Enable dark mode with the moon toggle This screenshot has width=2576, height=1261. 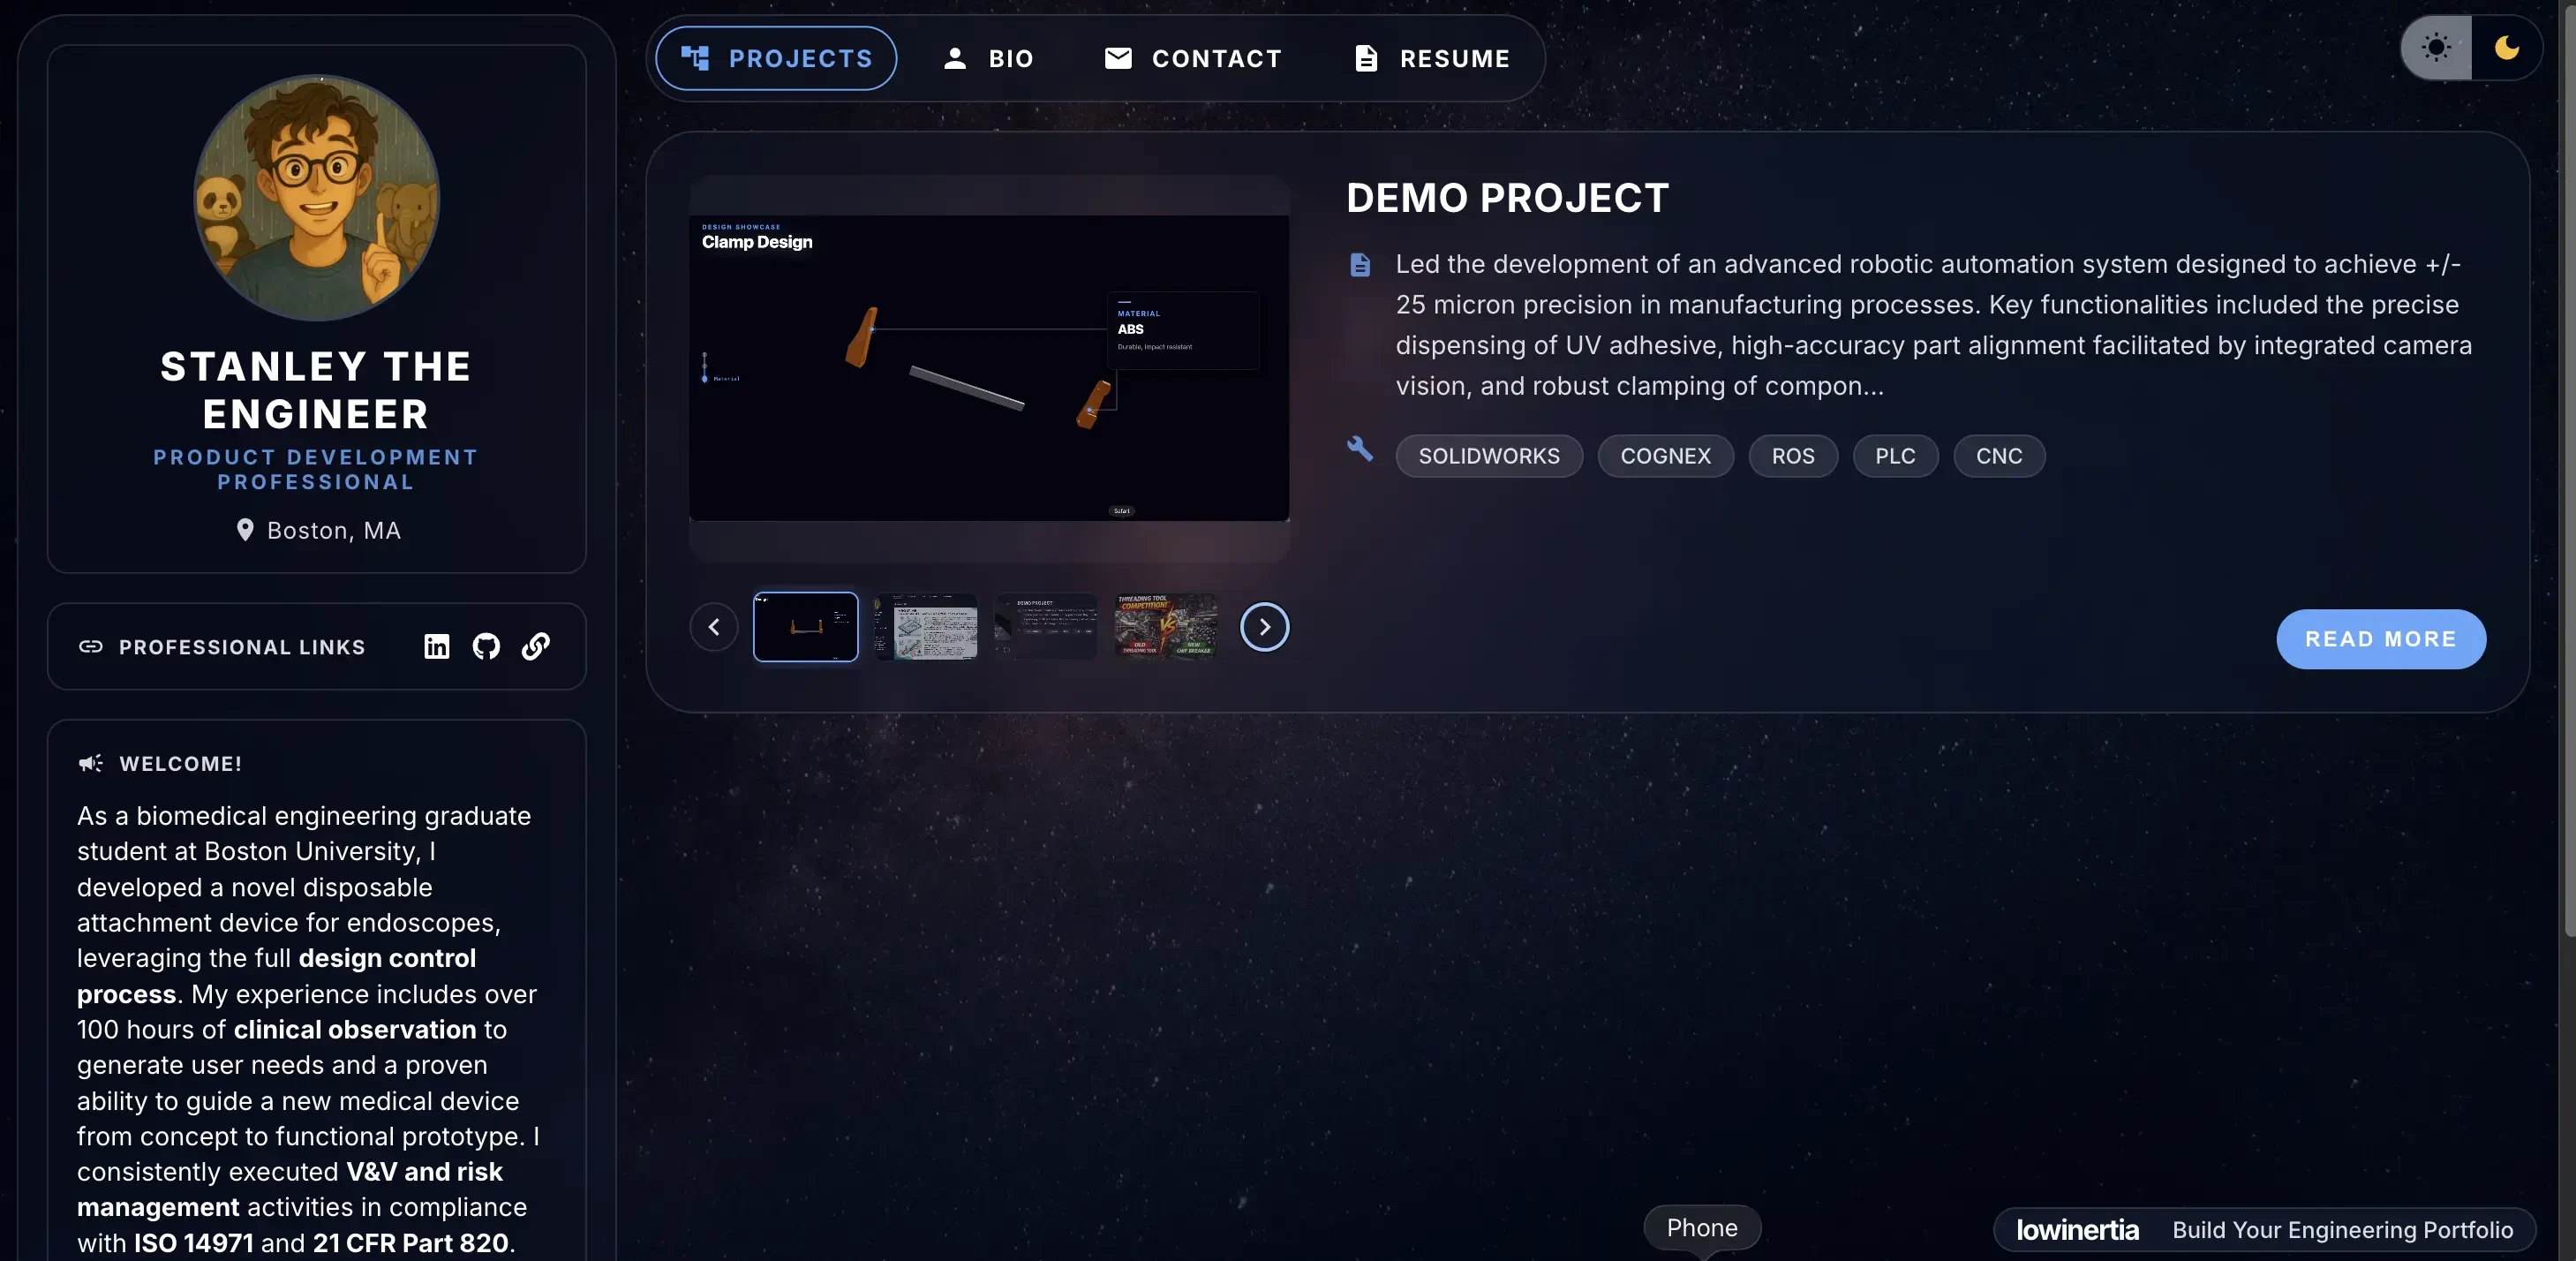point(2507,47)
